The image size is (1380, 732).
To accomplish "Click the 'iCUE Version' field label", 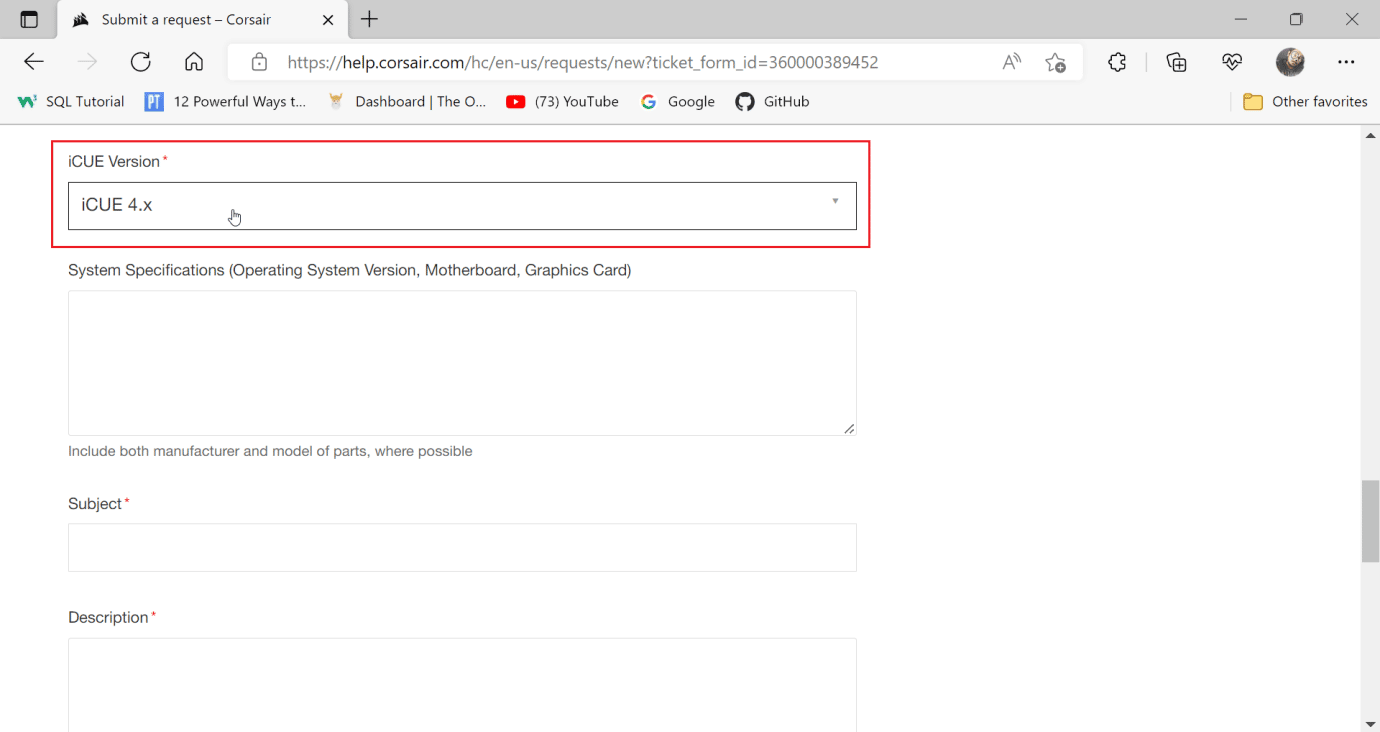I will [x=114, y=161].
